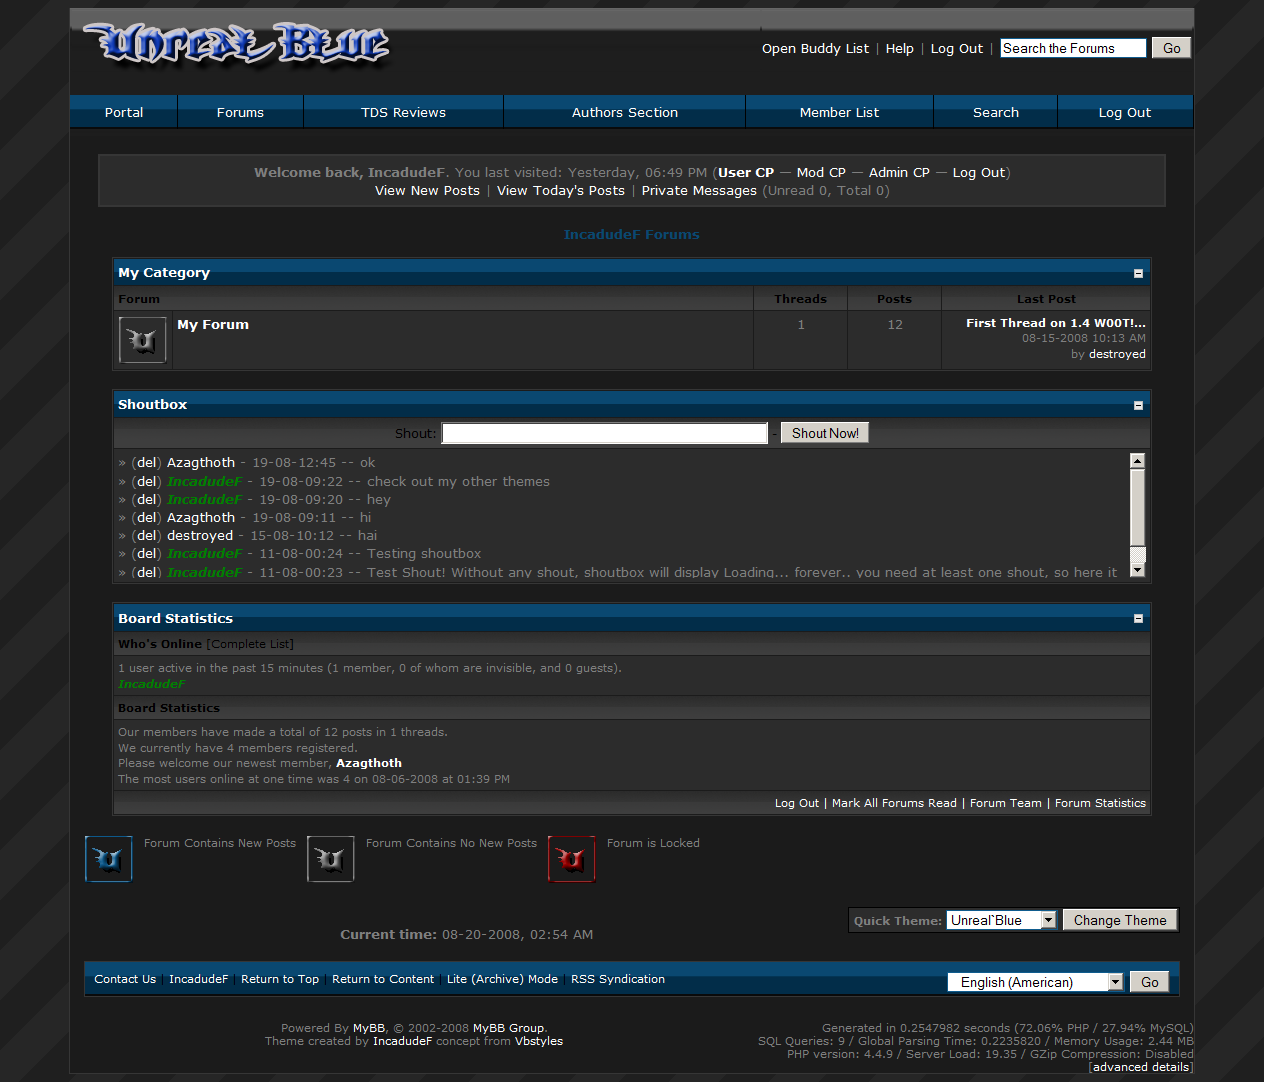This screenshot has height=1082, width=1264.
Task: Click the Change Theme button
Action: tap(1120, 920)
